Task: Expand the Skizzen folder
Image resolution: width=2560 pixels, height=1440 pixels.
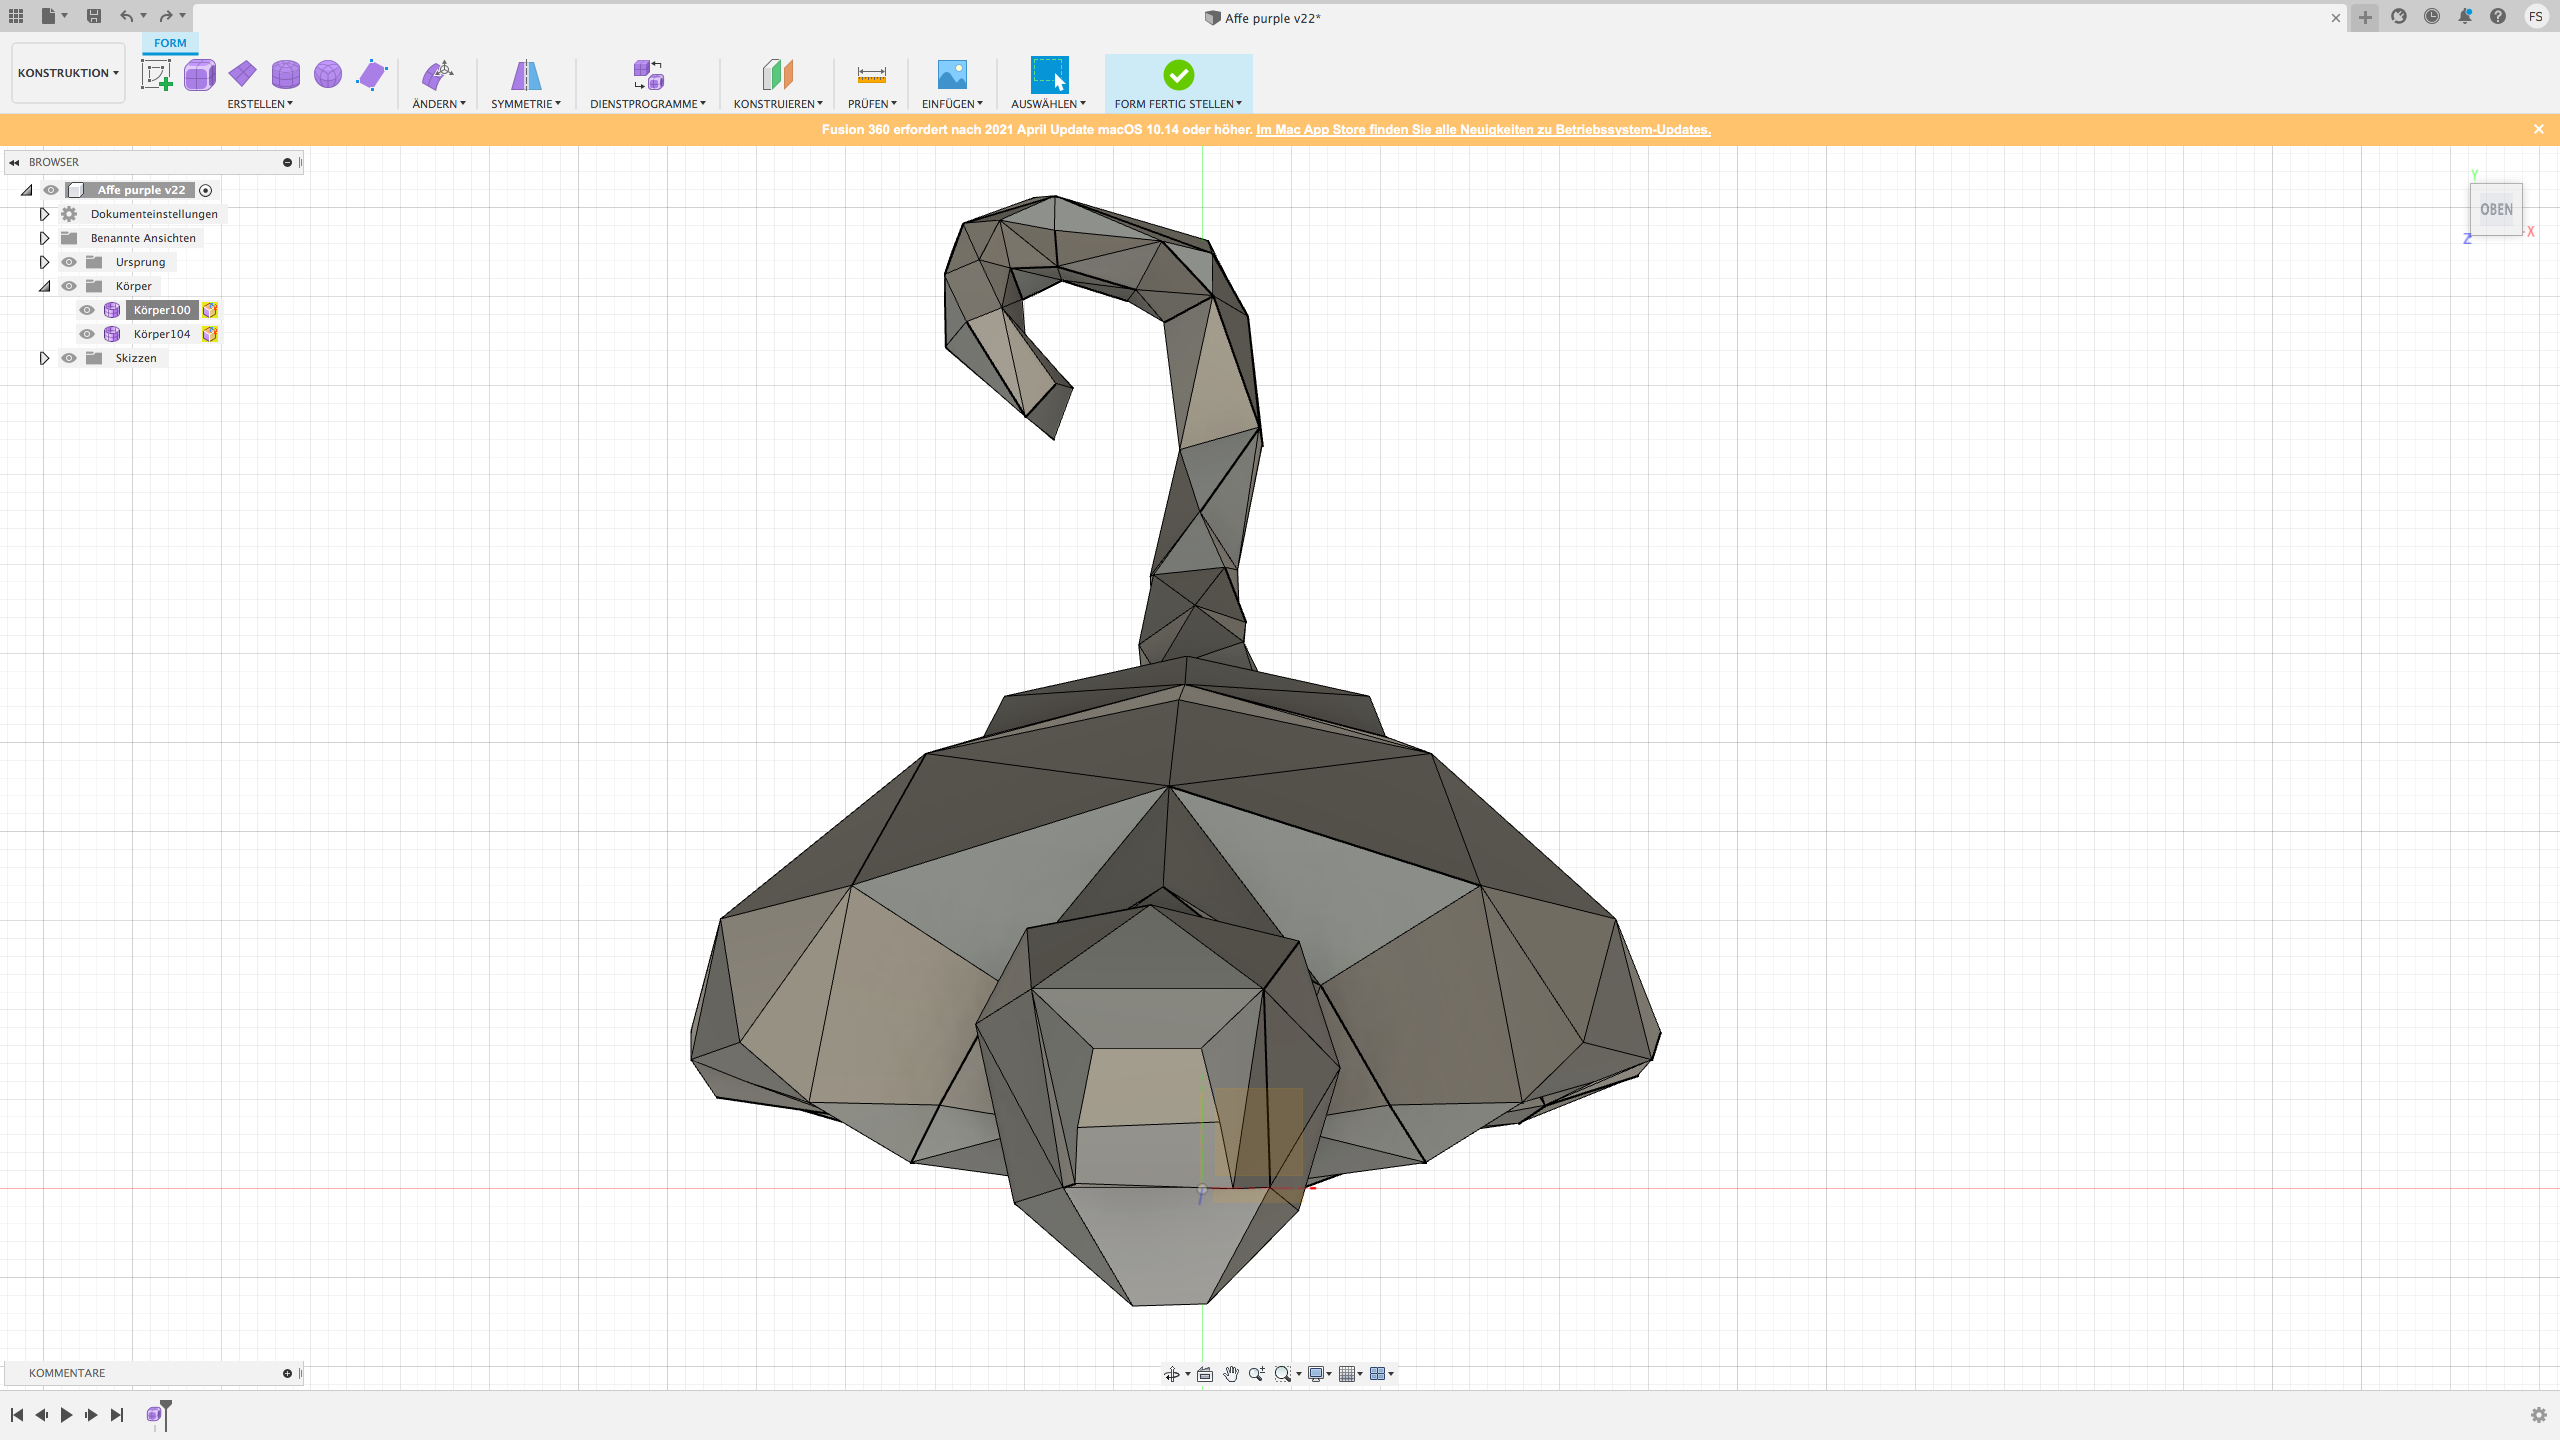Action: point(44,358)
